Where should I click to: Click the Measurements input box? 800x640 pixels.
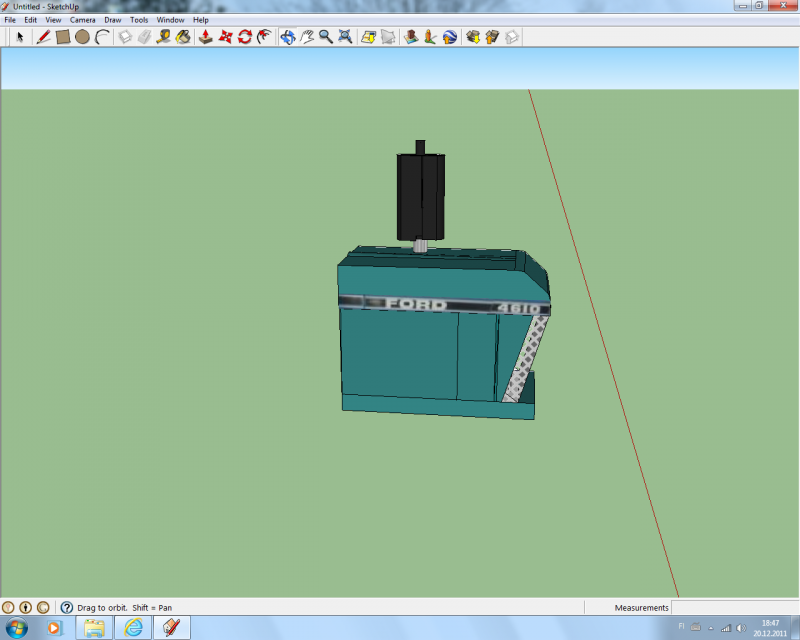pos(735,607)
